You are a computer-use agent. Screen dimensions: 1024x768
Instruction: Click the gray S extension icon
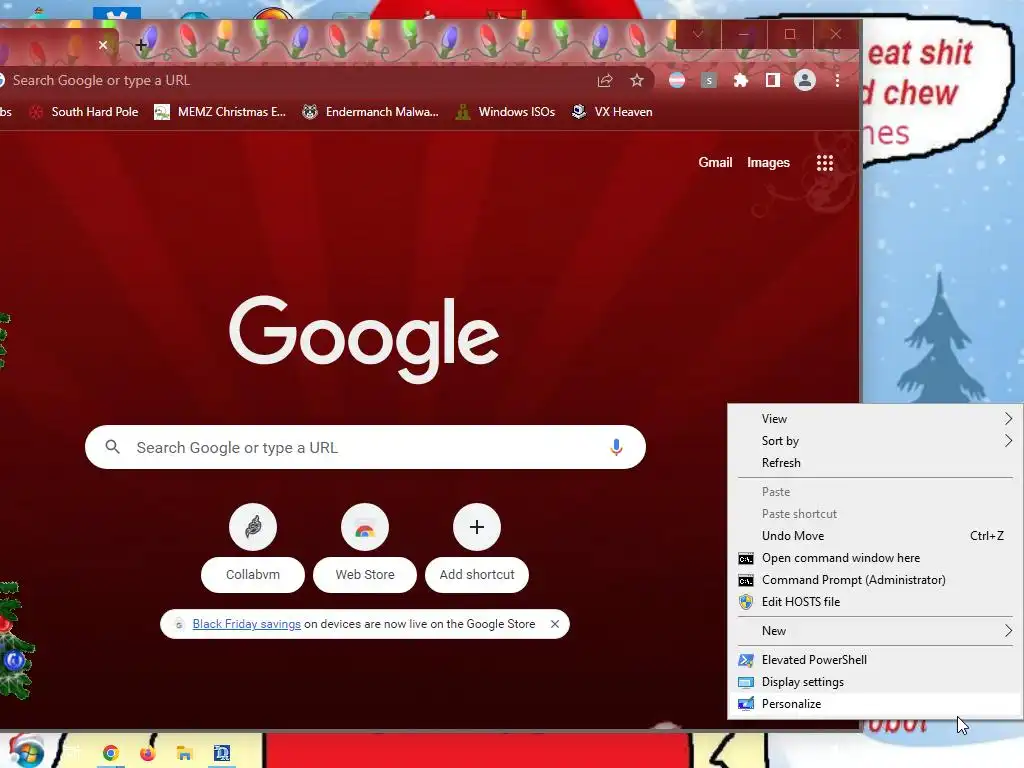709,80
